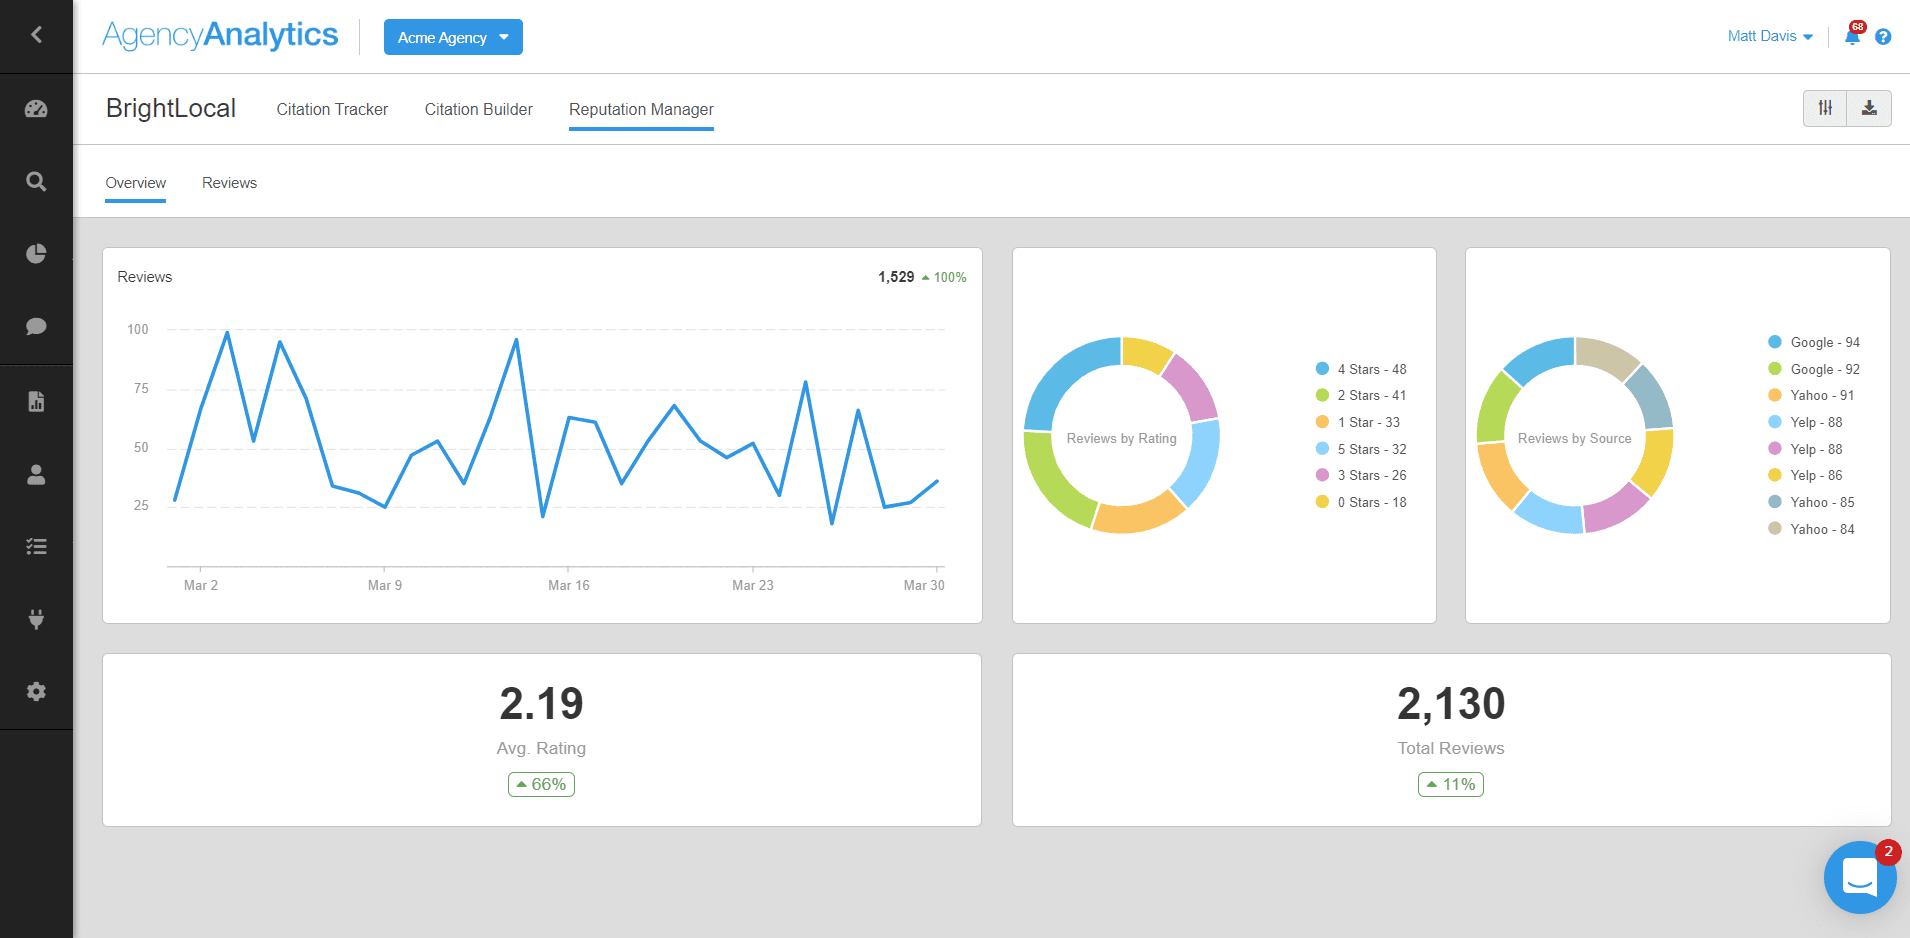Screen dimensions: 1910x938
Task: Open the Reports icon in the sidebar
Action: coord(36,401)
